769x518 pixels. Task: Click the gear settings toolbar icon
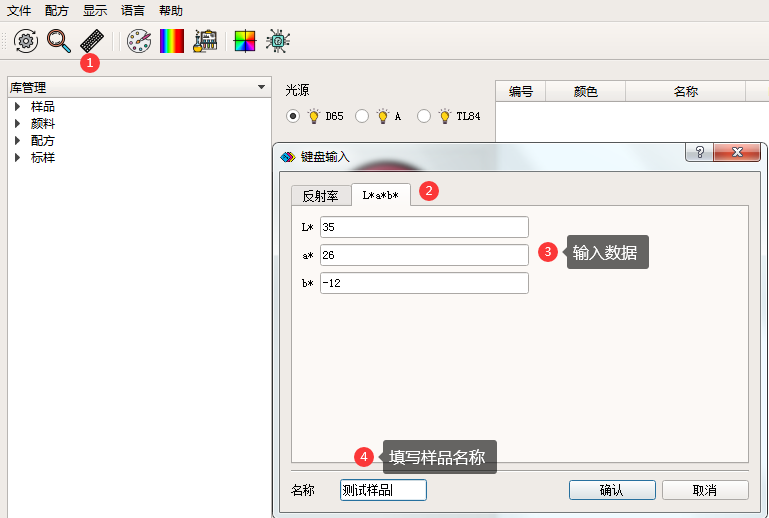tap(26, 41)
